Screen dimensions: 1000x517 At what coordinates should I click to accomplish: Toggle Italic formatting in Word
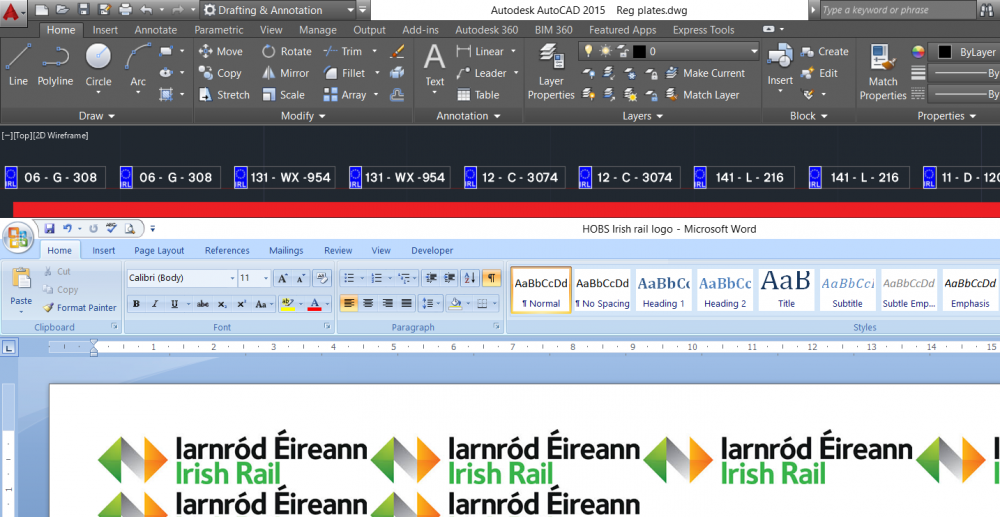pos(155,304)
